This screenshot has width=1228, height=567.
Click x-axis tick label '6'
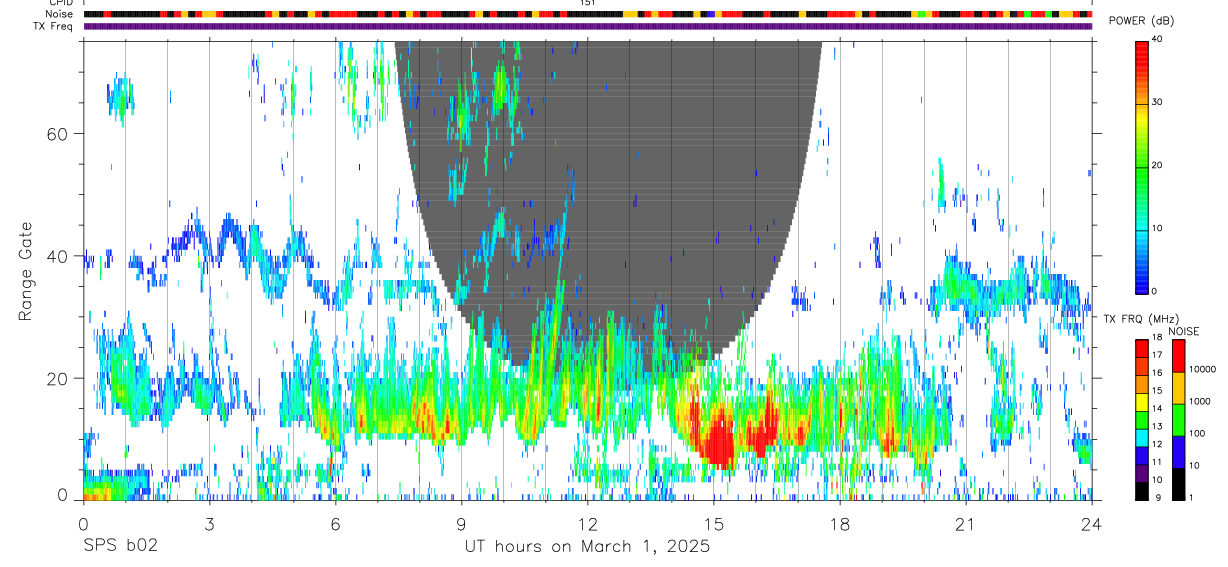pyautogui.click(x=335, y=524)
